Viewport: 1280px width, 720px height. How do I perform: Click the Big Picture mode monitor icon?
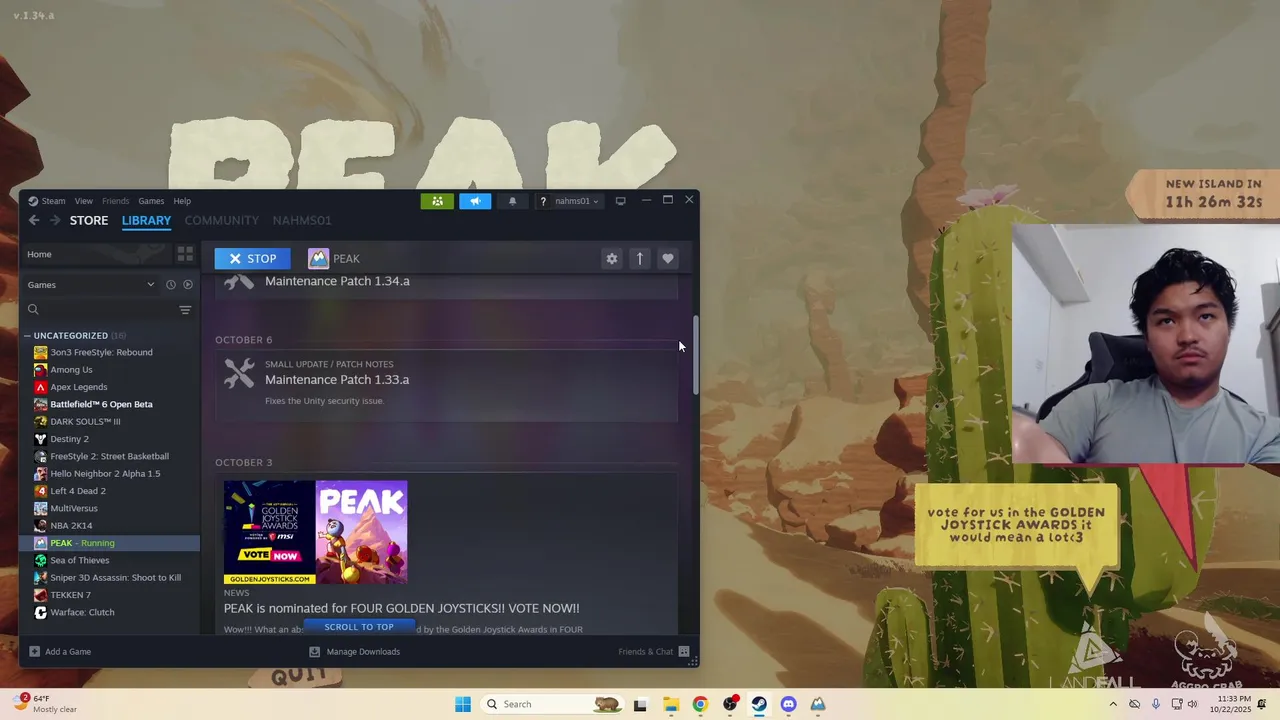coord(620,201)
